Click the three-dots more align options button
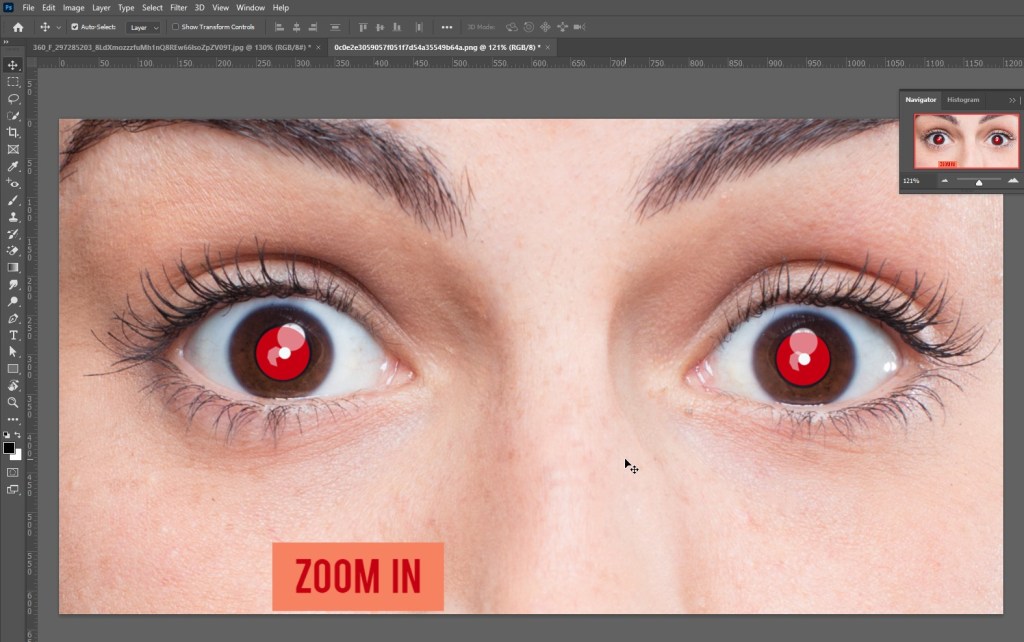 pos(446,27)
